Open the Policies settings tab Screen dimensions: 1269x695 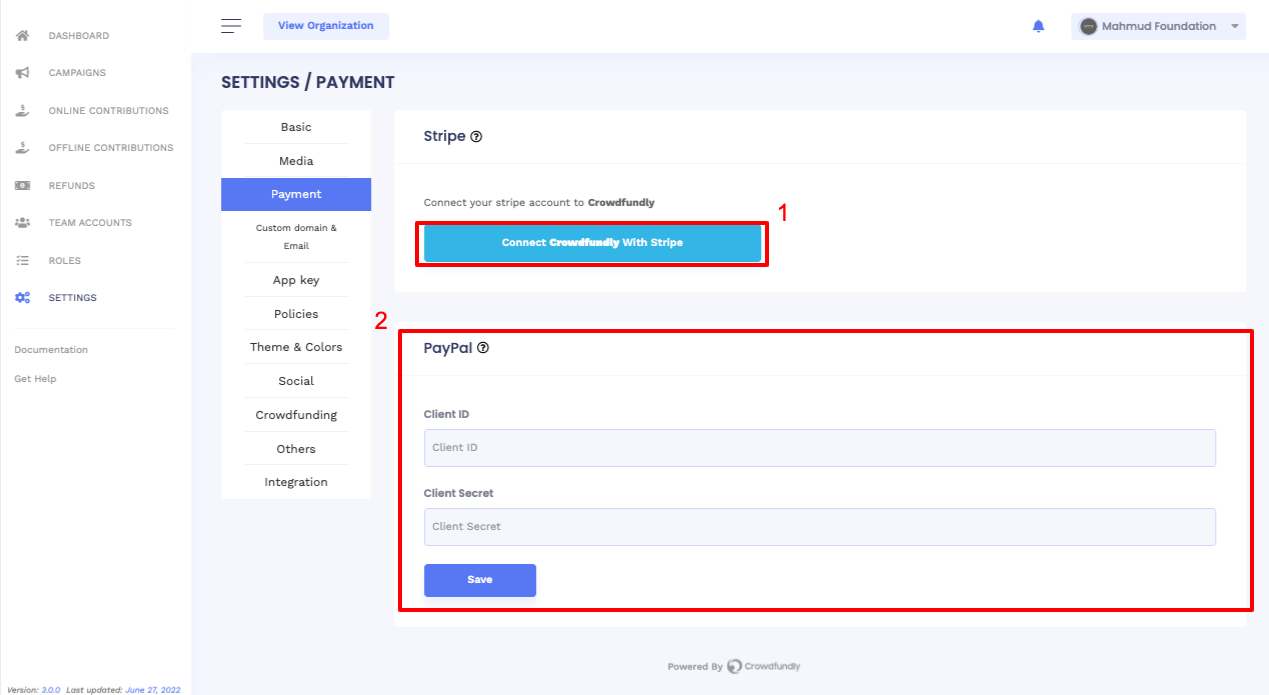click(x=296, y=314)
